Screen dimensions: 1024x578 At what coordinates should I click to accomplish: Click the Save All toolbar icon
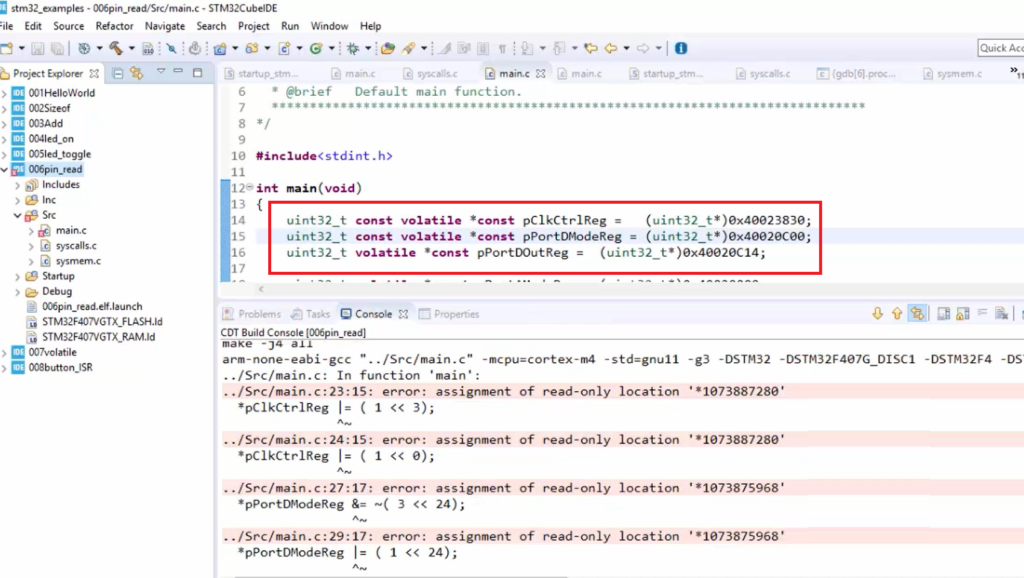point(57,48)
